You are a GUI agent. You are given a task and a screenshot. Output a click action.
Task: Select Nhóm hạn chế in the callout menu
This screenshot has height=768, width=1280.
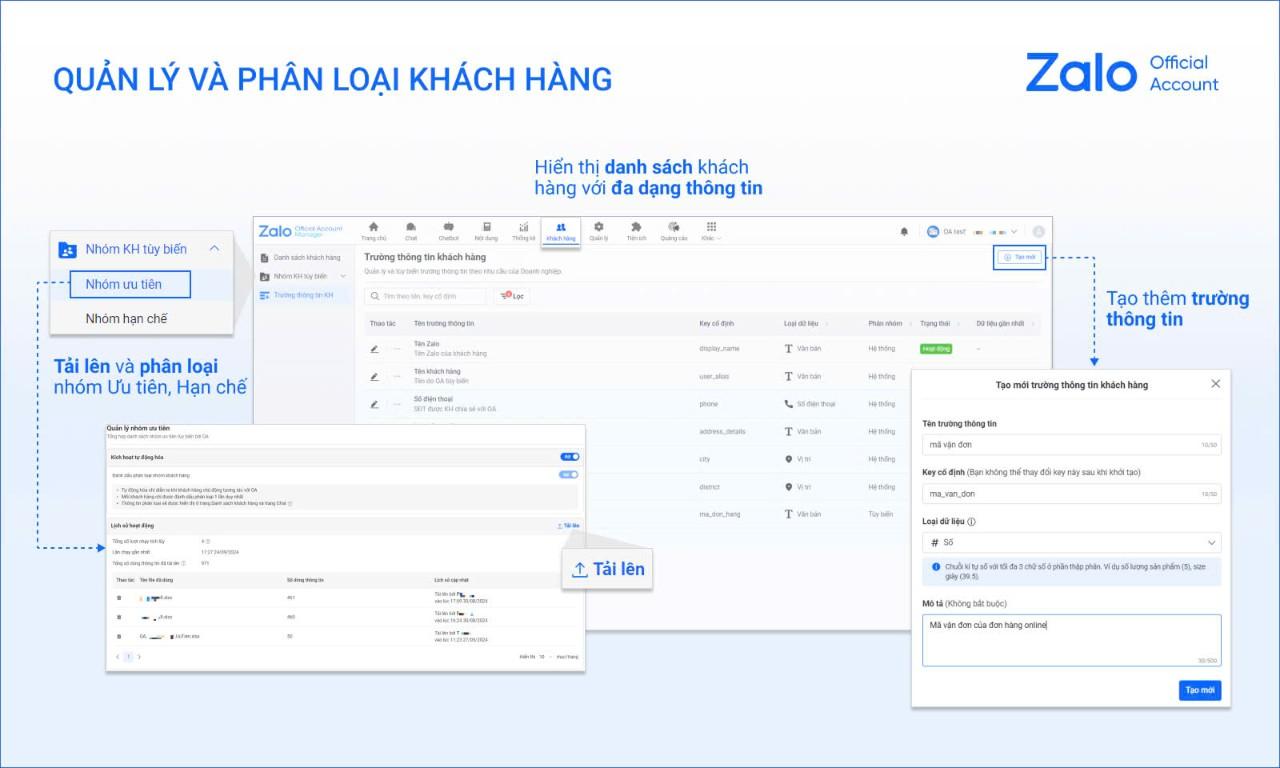click(x=126, y=318)
